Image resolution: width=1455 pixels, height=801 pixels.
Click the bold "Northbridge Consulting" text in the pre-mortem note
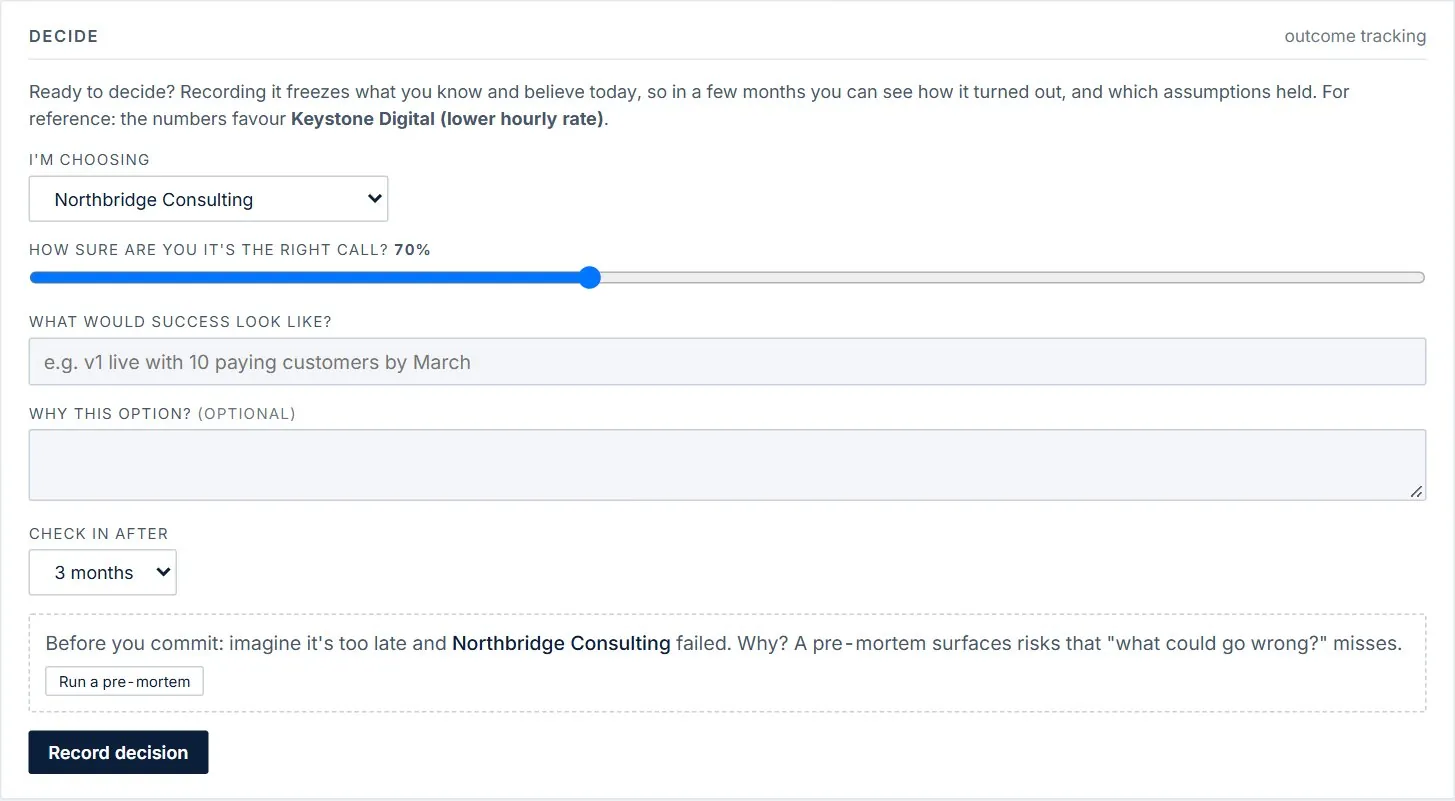(x=561, y=643)
